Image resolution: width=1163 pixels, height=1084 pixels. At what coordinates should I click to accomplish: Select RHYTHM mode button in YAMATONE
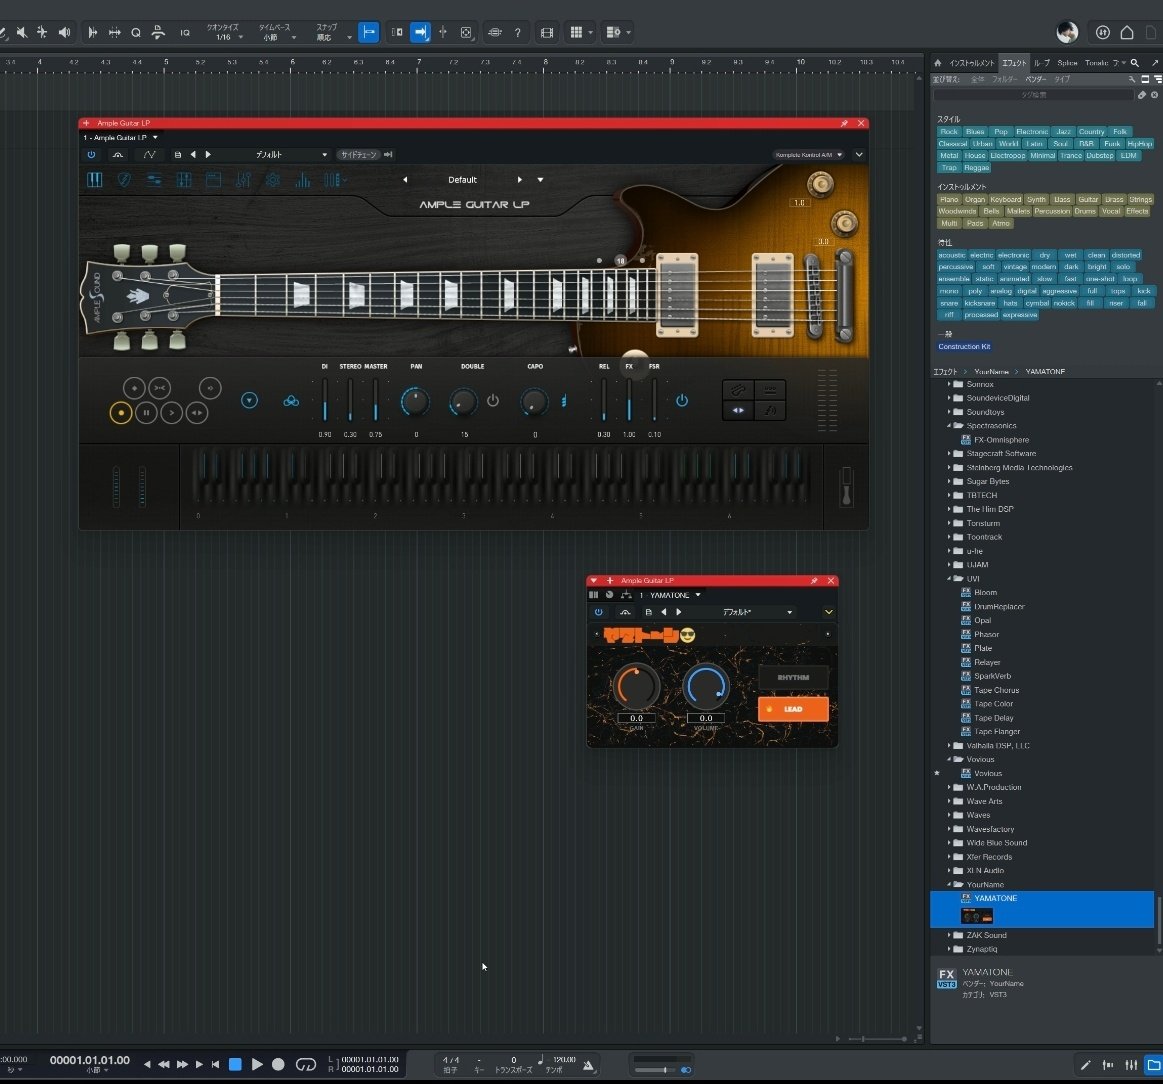click(793, 677)
